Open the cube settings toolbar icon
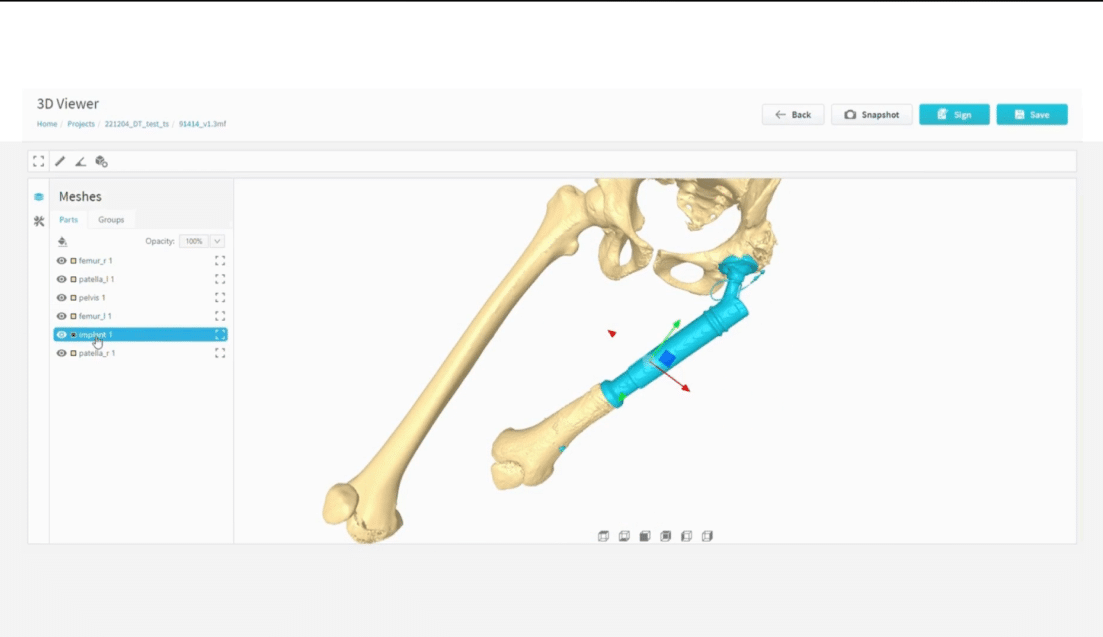This screenshot has height=637, width=1103. click(x=101, y=162)
